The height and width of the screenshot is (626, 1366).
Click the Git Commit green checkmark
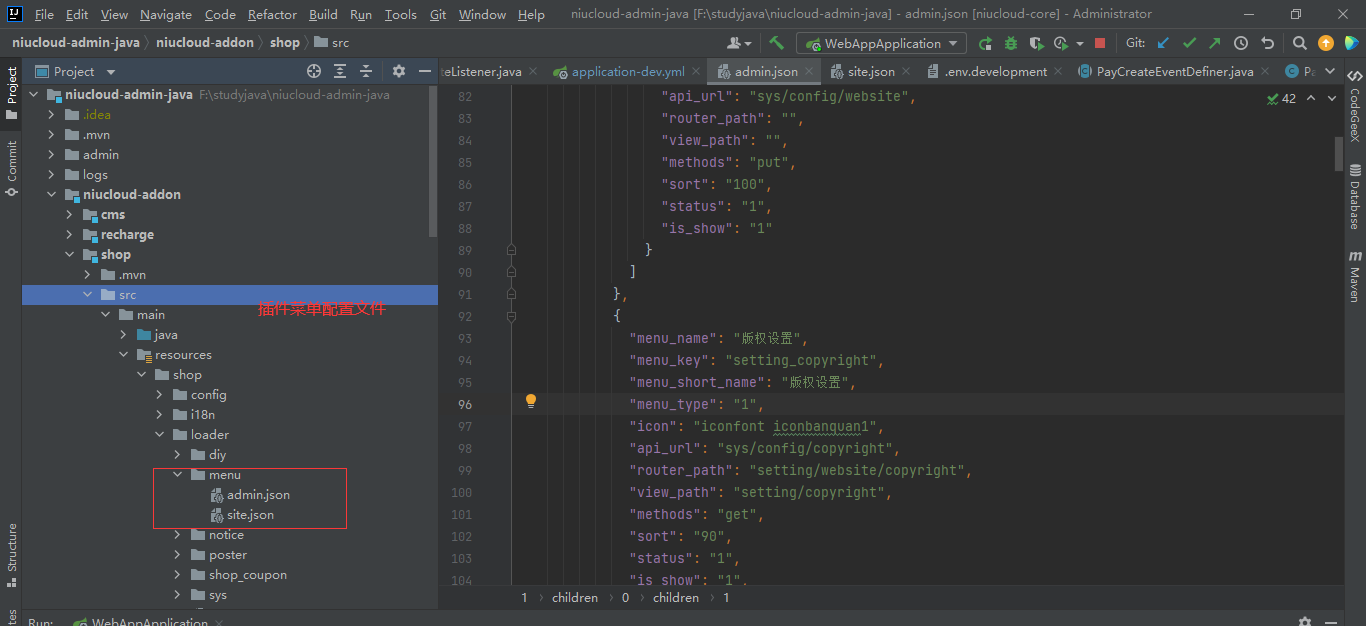1189,43
